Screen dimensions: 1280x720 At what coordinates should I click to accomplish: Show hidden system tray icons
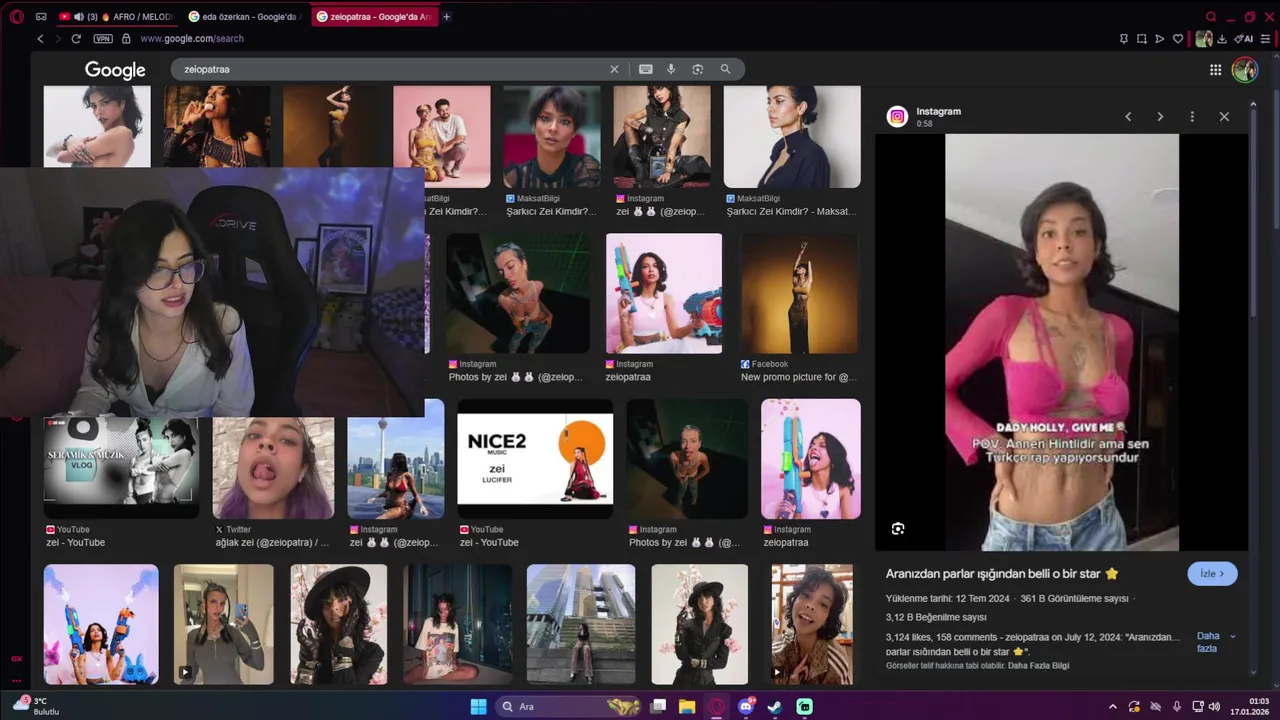1112,707
